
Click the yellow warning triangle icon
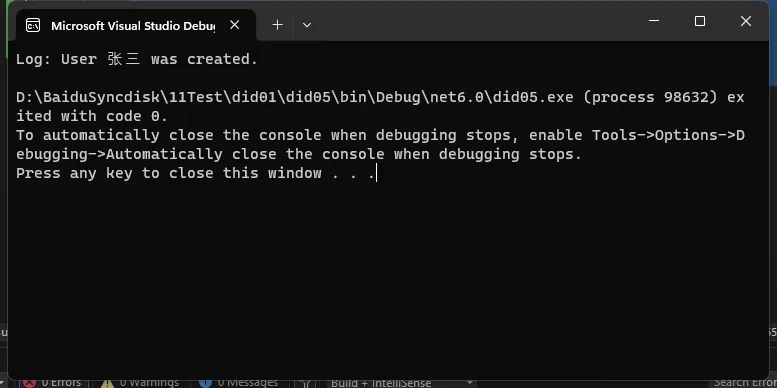(108, 384)
